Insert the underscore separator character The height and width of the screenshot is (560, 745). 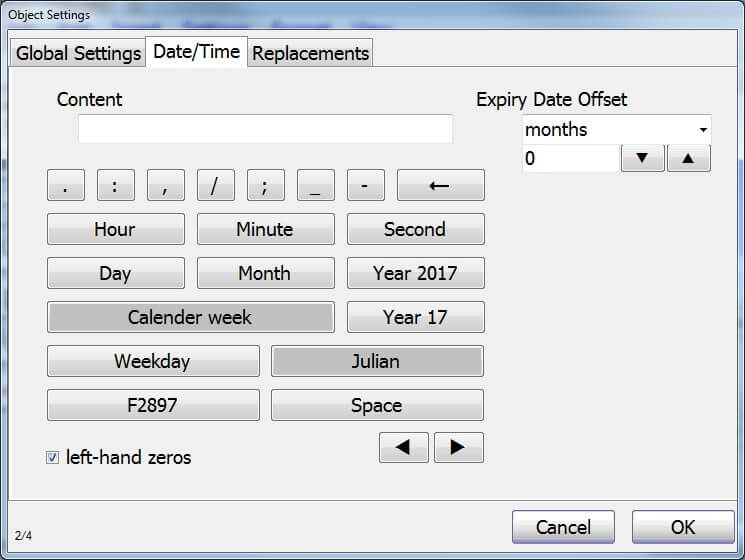(316, 185)
